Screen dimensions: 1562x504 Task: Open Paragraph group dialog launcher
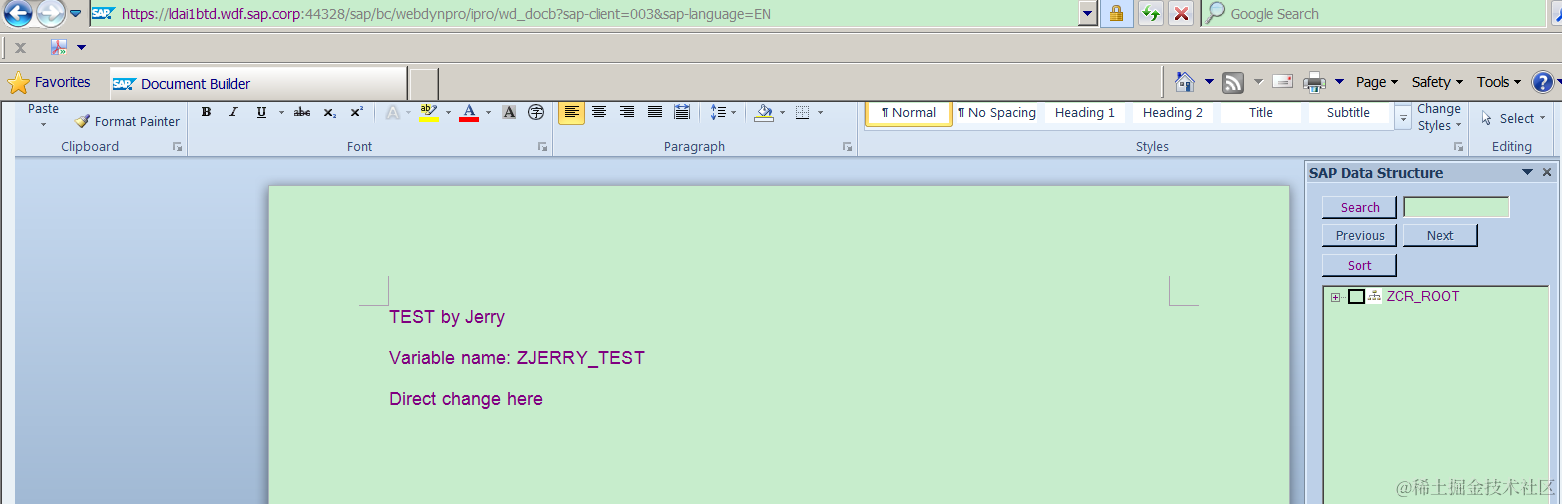point(847,147)
